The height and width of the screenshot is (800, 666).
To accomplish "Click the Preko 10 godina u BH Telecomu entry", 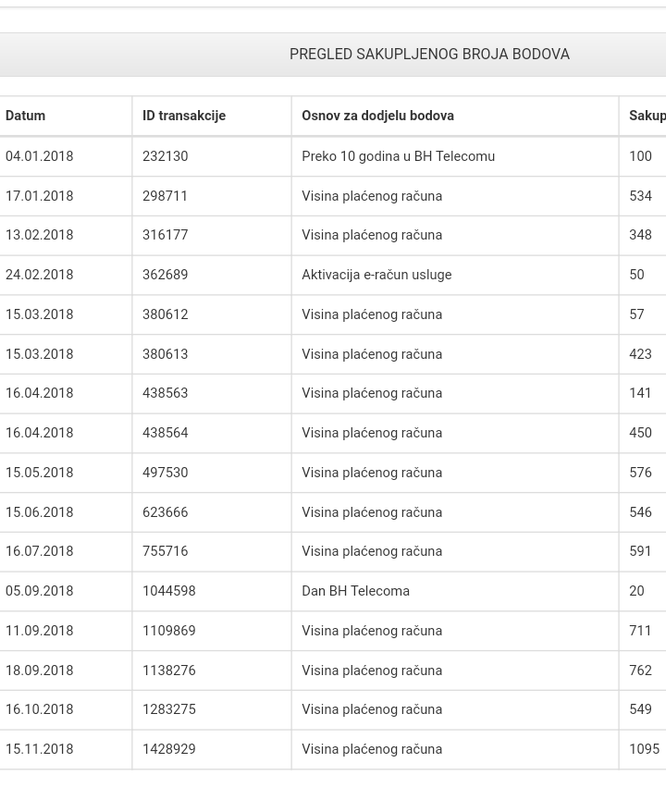I will (398, 156).
